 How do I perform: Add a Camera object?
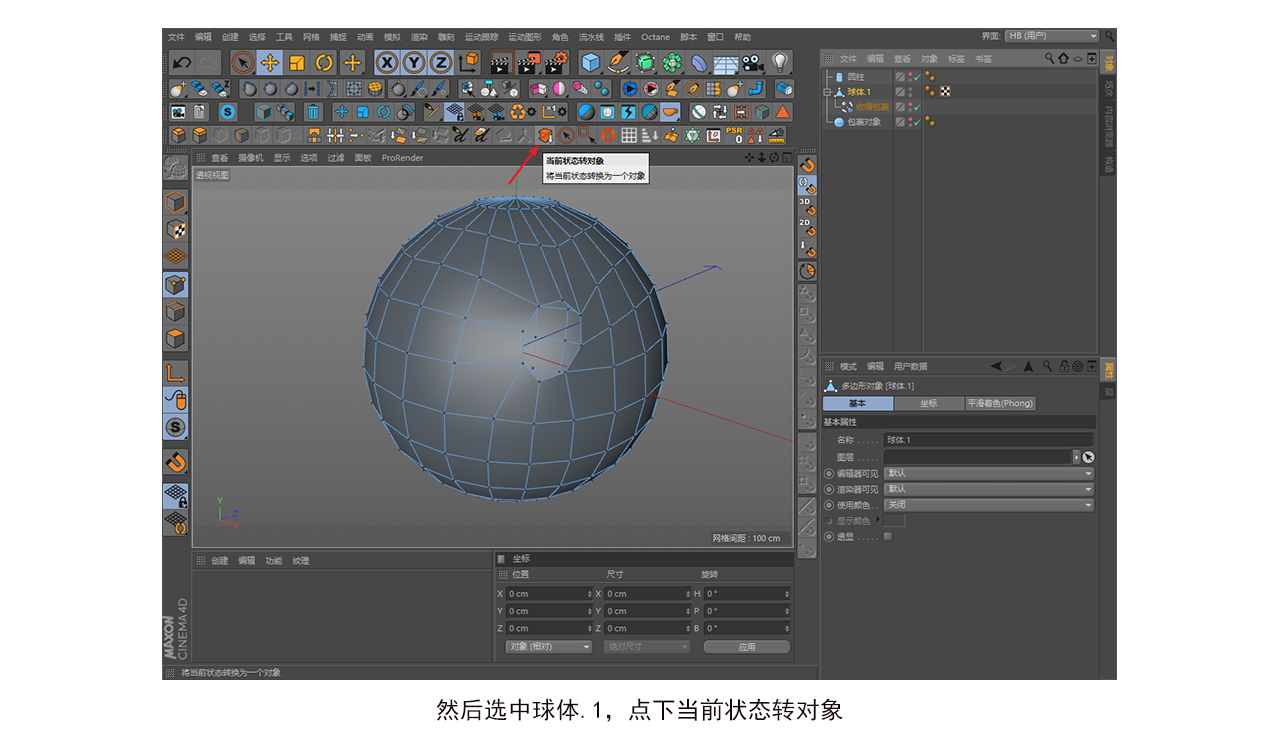click(753, 63)
